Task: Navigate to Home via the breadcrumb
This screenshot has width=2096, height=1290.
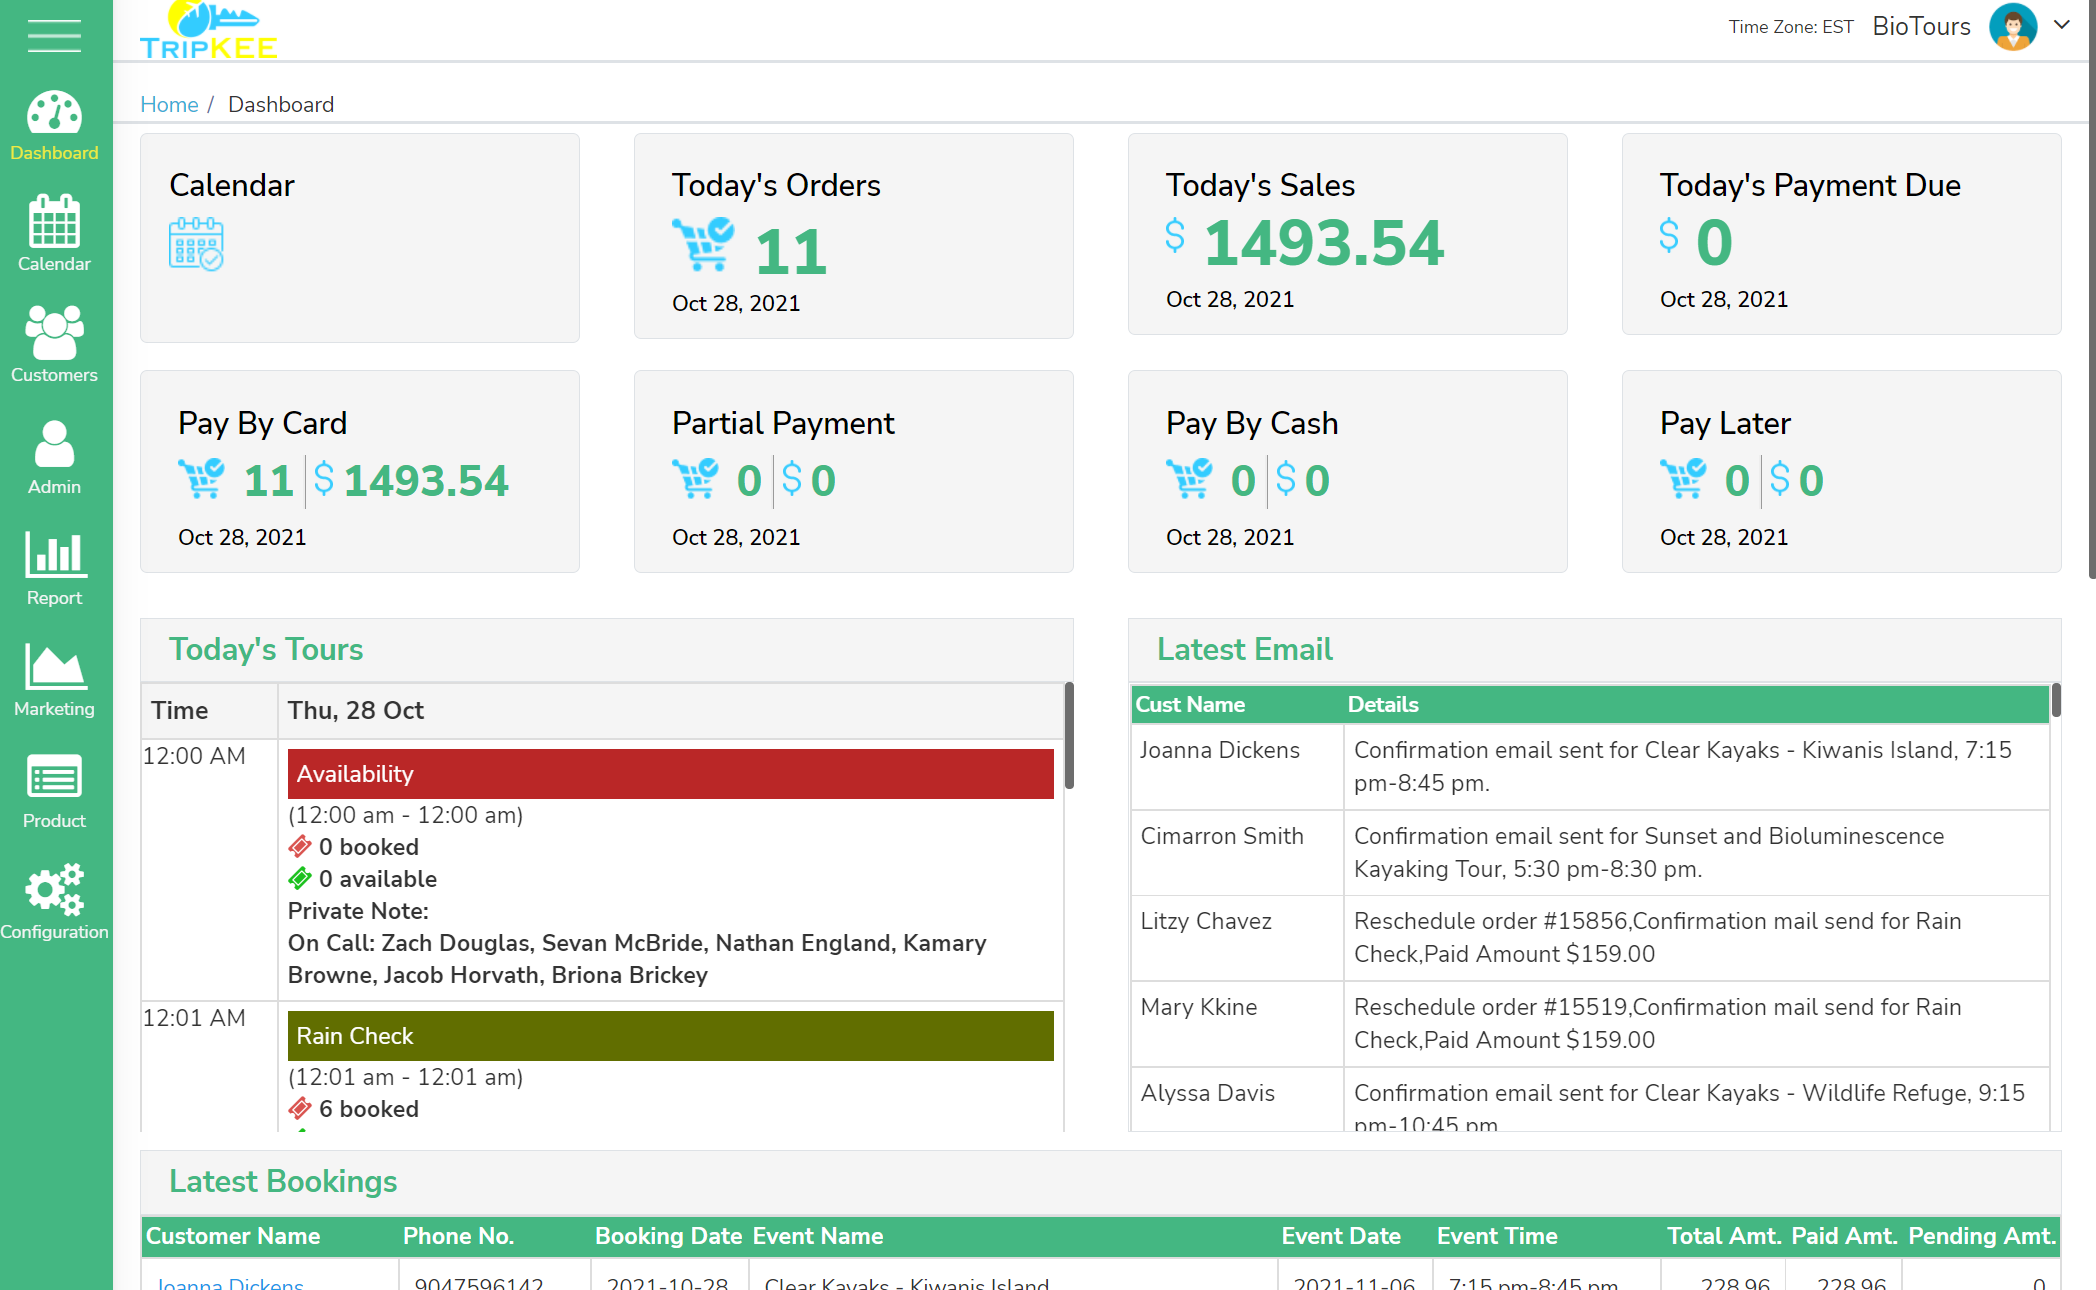Action: 169,104
